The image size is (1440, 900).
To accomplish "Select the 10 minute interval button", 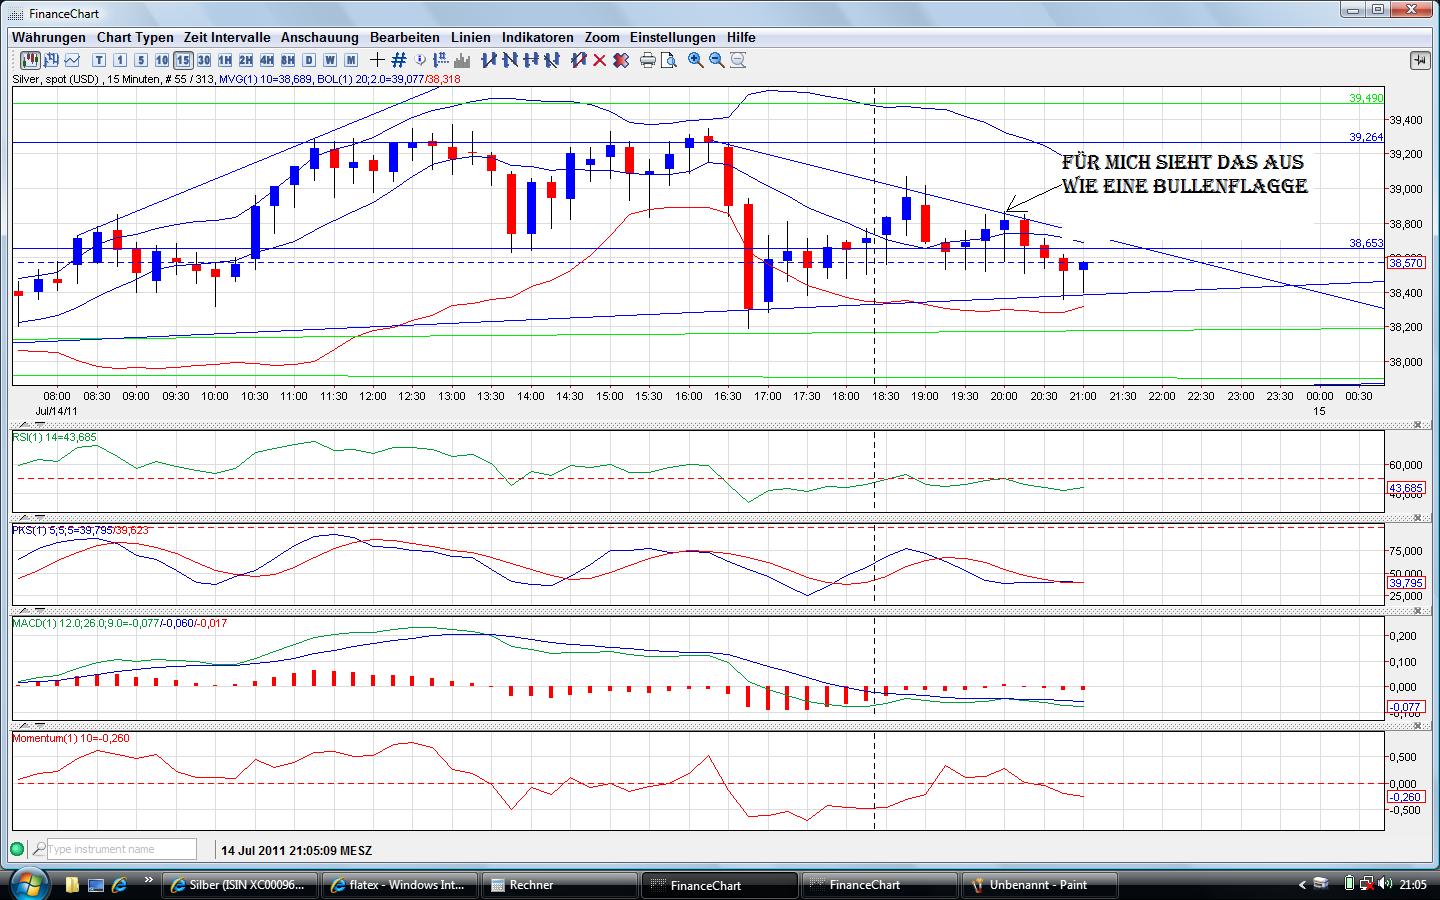I will pyautogui.click(x=162, y=60).
